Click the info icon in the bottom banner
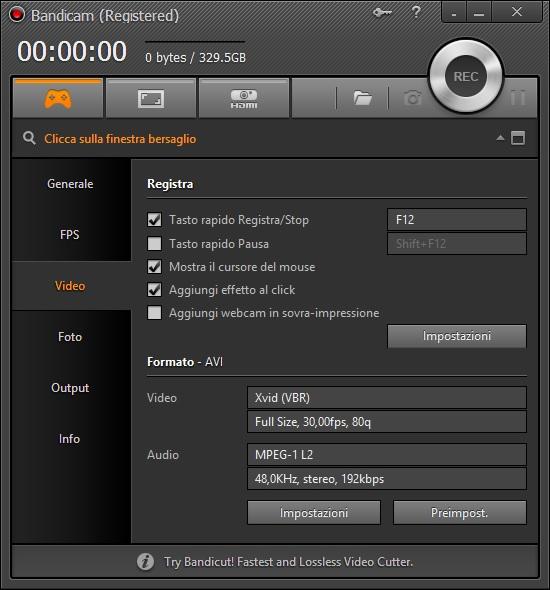Screen dimensions: 550x590 pos(145,562)
